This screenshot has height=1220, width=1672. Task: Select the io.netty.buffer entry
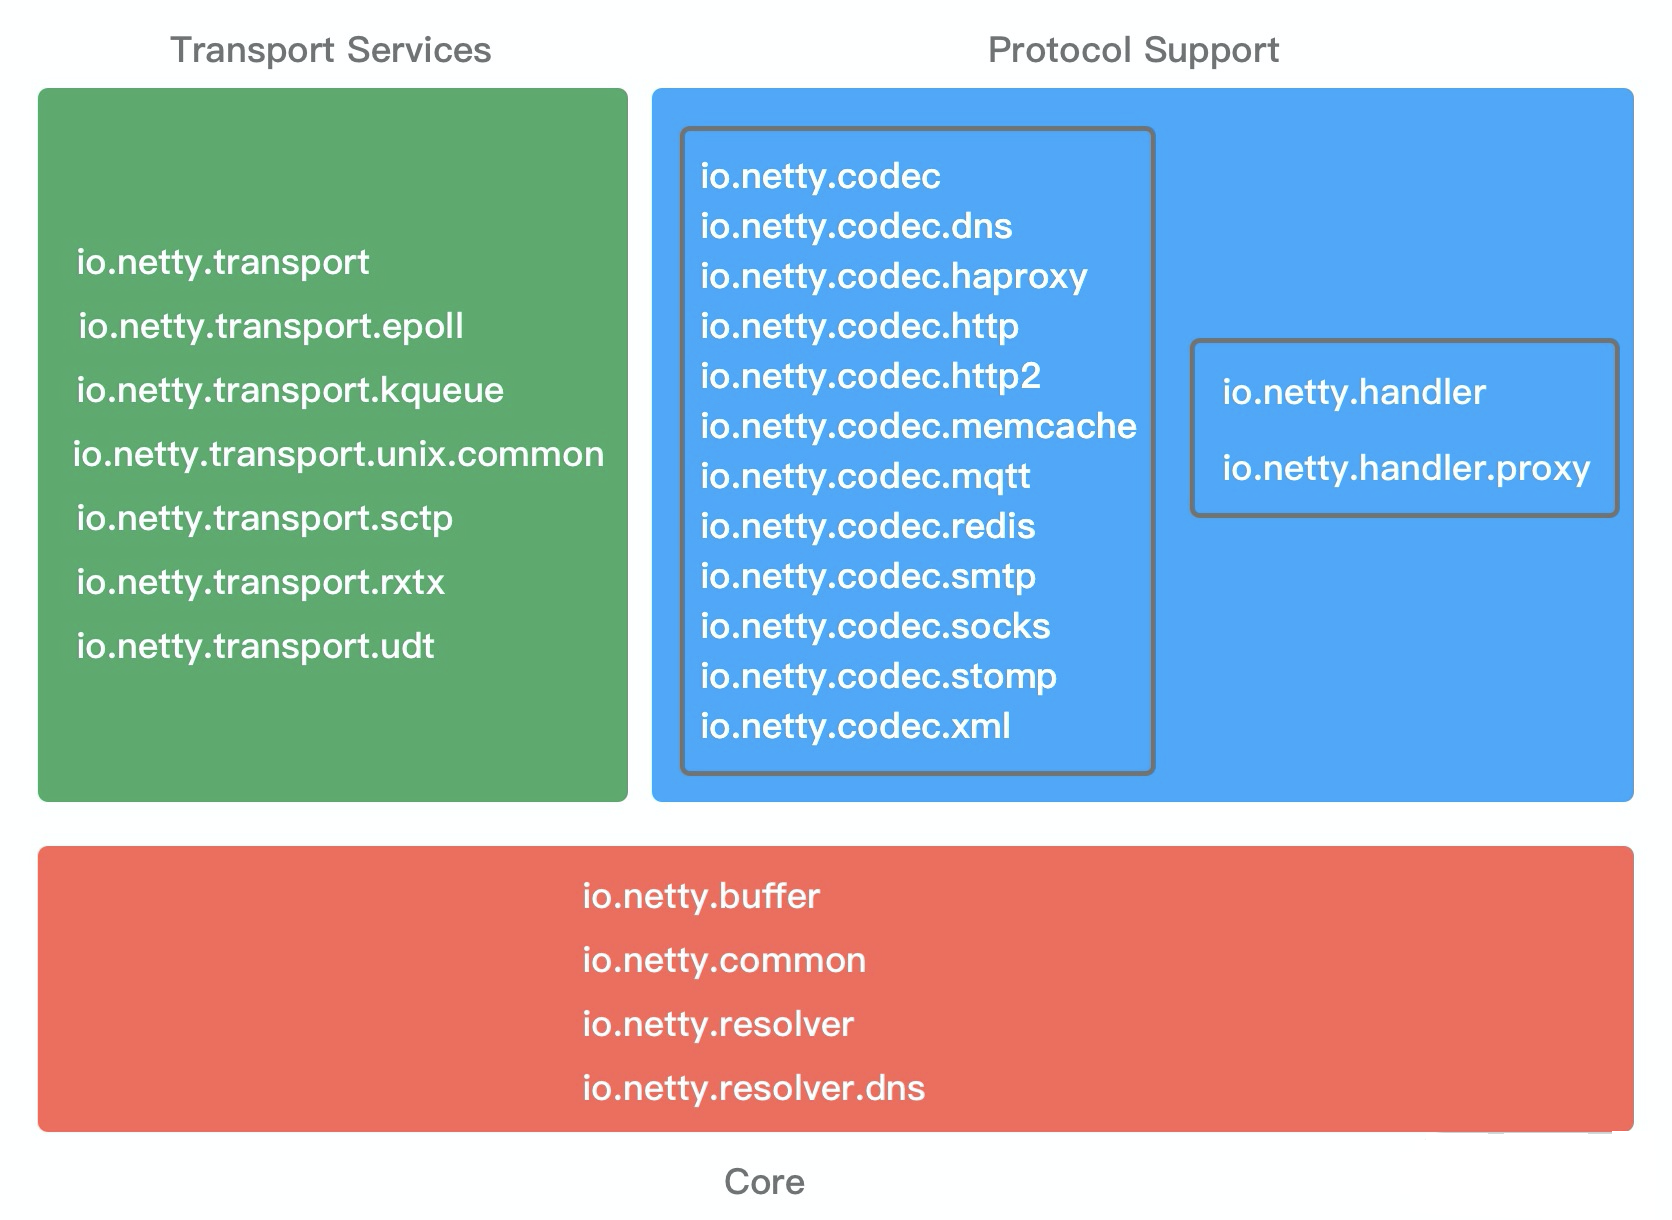pos(701,897)
